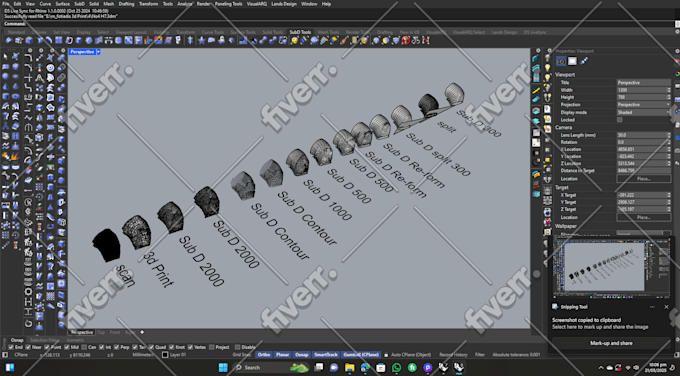Click the X Target stepper arrows

click(668, 195)
